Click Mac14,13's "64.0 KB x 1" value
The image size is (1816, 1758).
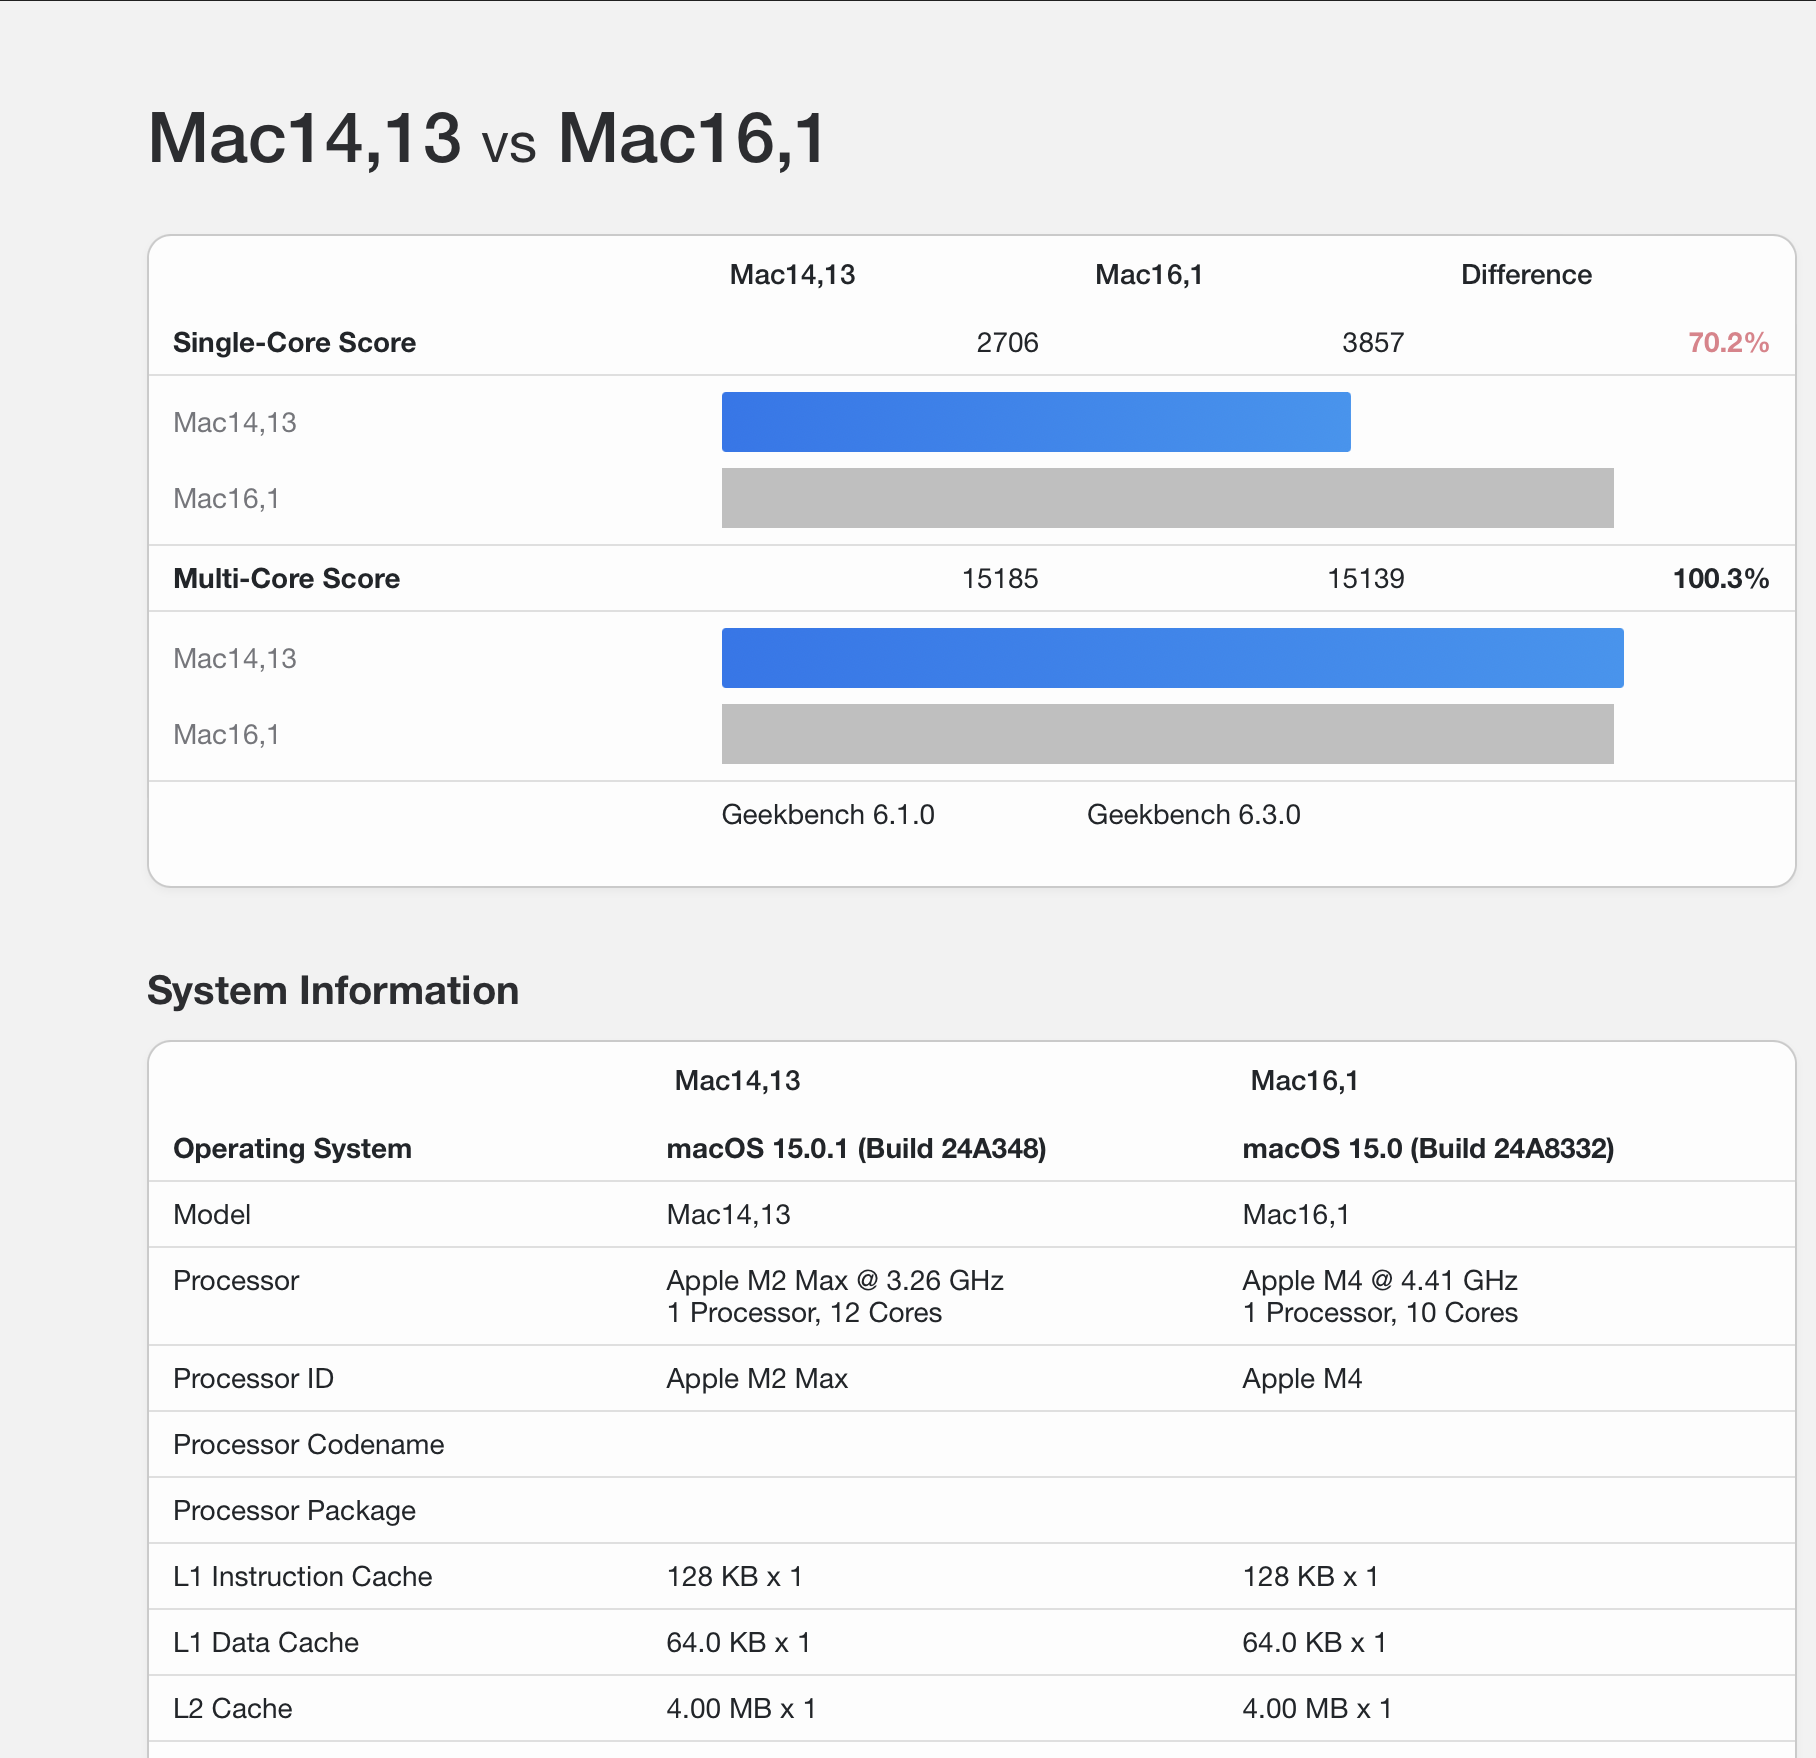(x=738, y=1643)
